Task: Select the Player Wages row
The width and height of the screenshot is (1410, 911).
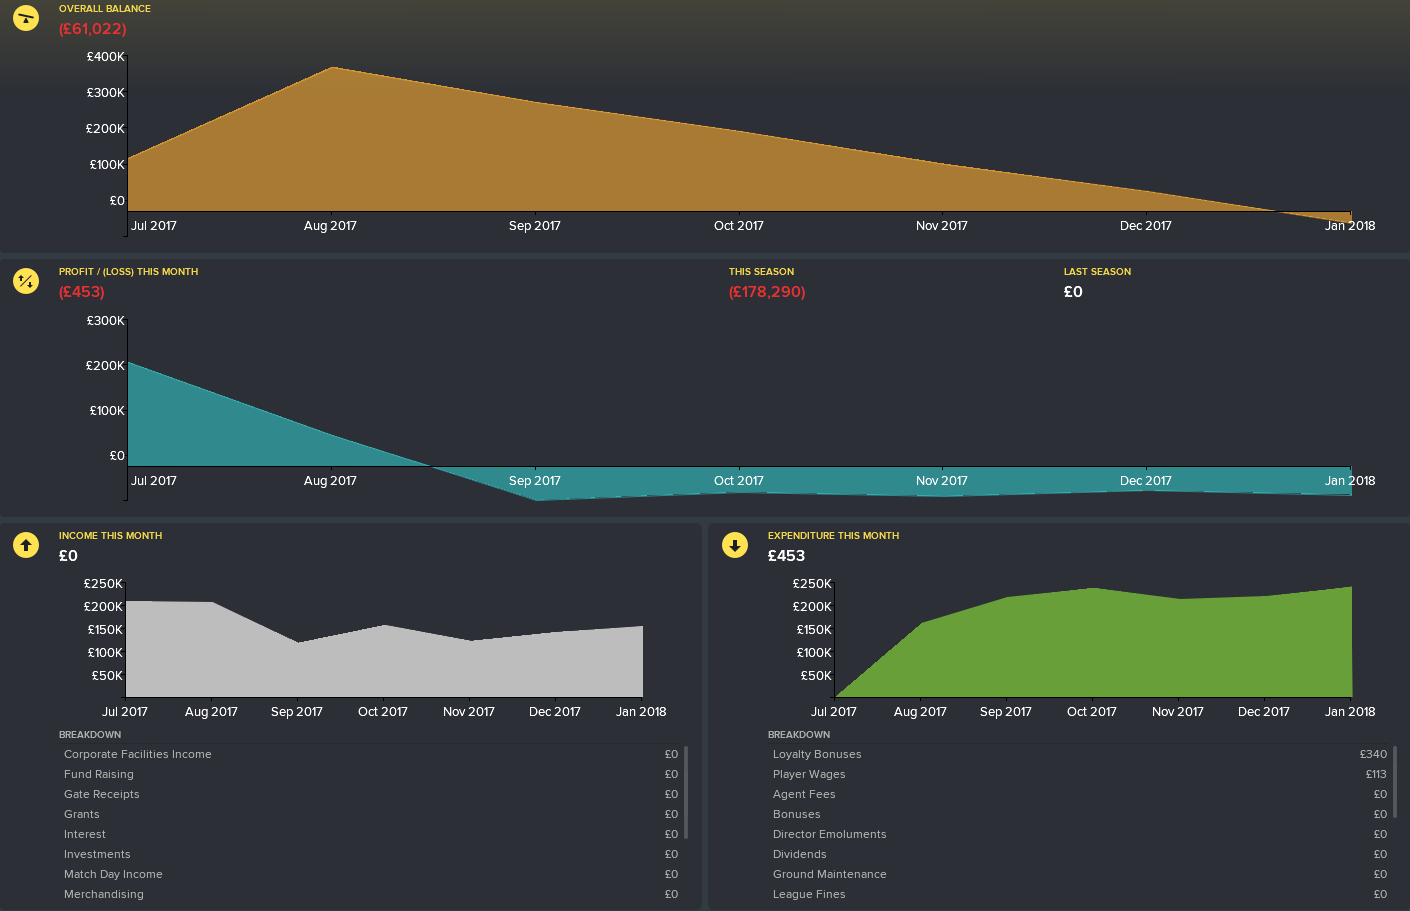Action: [x=1080, y=774]
